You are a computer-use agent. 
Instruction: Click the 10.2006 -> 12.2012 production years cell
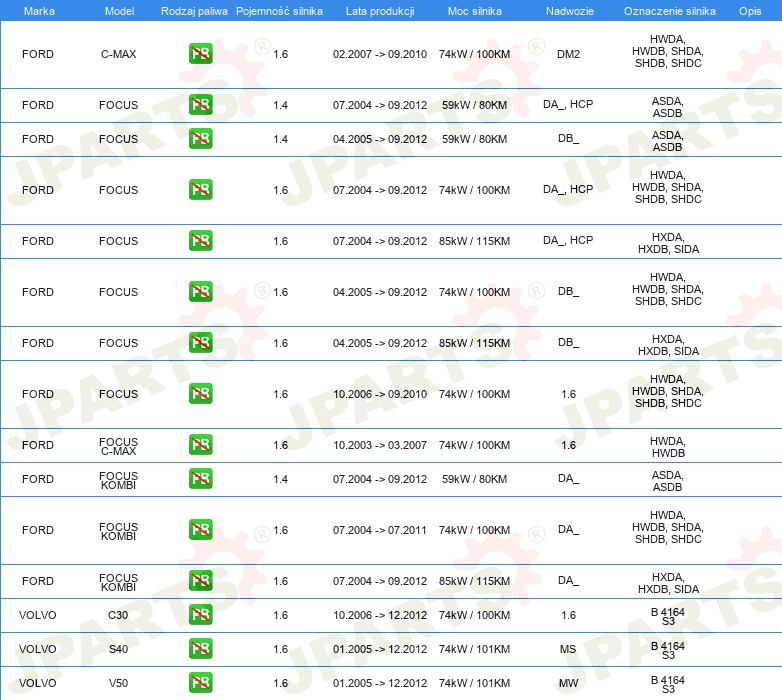(380, 615)
